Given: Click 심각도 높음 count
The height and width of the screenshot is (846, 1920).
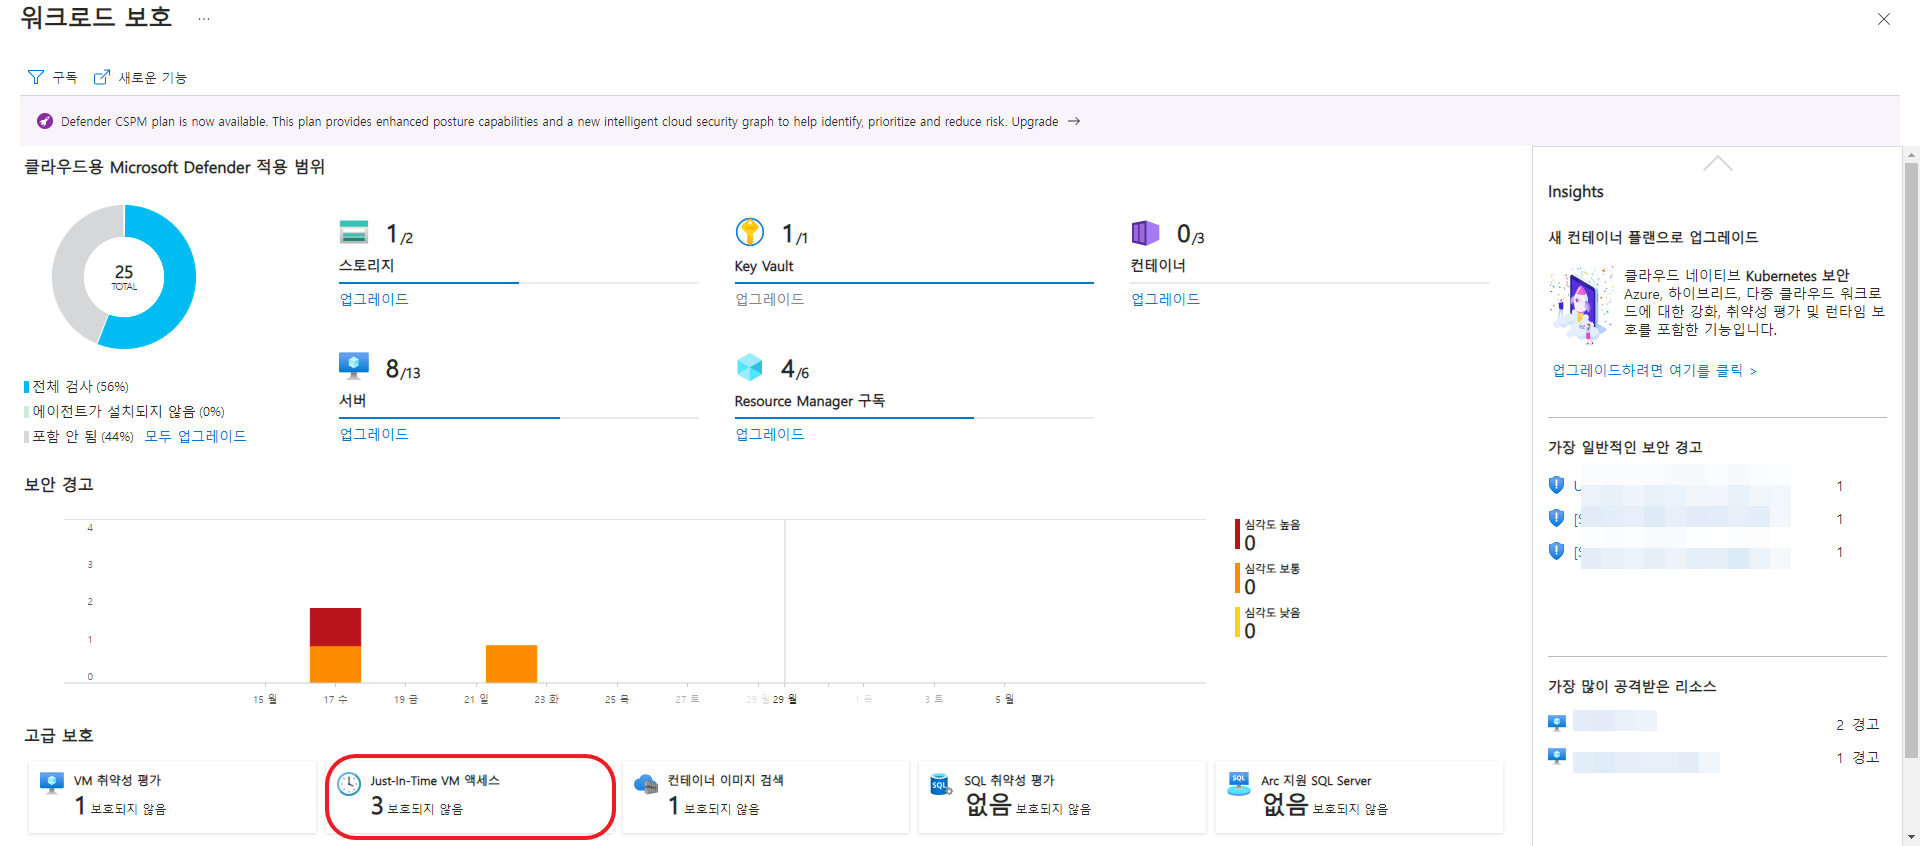Looking at the screenshot, I should [1250, 543].
